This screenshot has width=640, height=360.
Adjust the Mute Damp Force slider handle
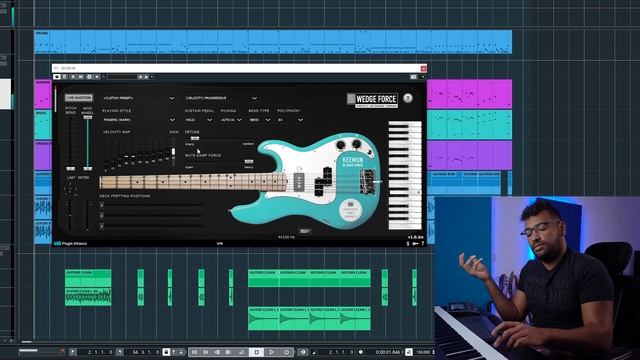pyautogui.click(x=248, y=161)
